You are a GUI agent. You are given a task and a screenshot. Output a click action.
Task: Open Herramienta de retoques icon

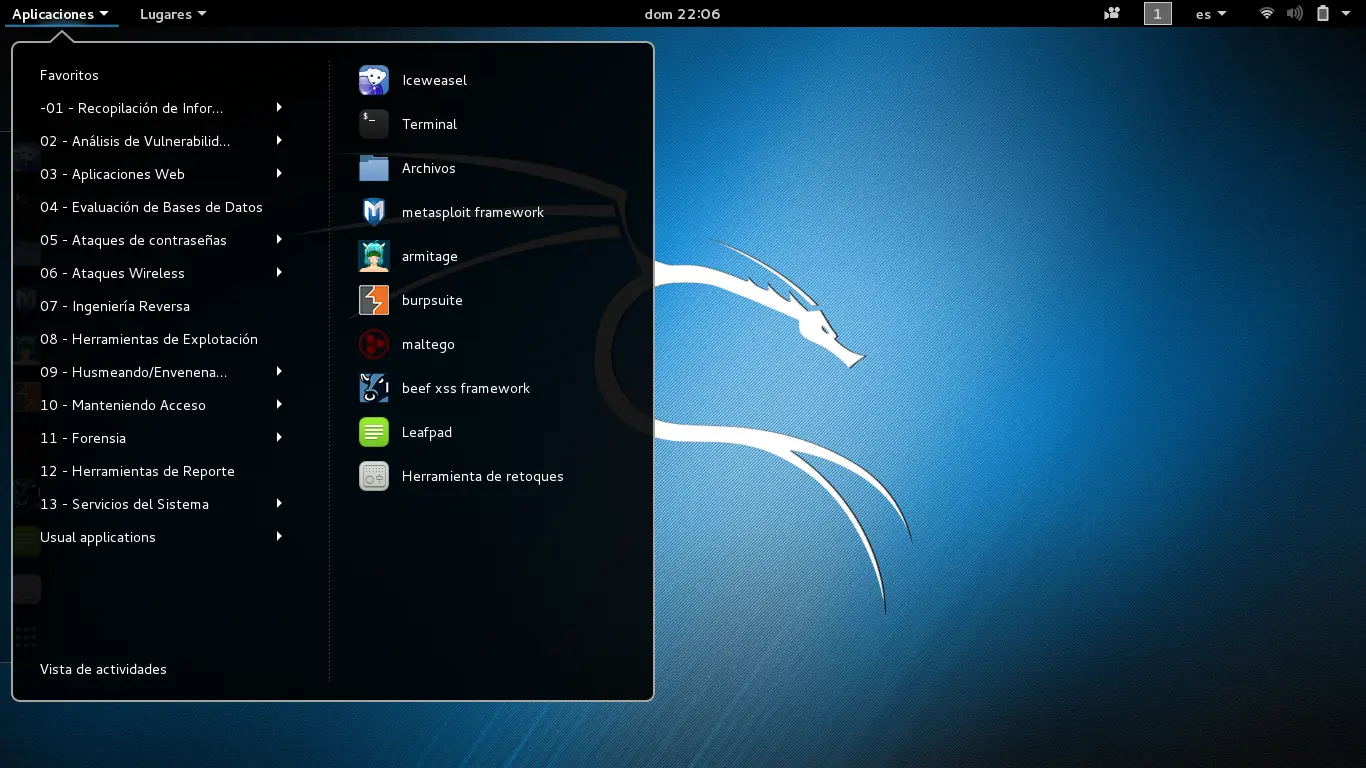tap(374, 476)
